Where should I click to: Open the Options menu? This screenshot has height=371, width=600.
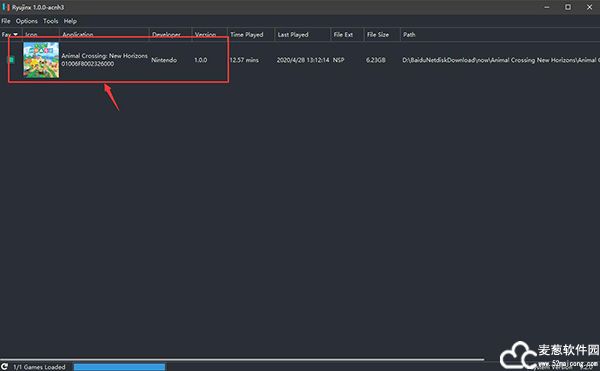26,21
